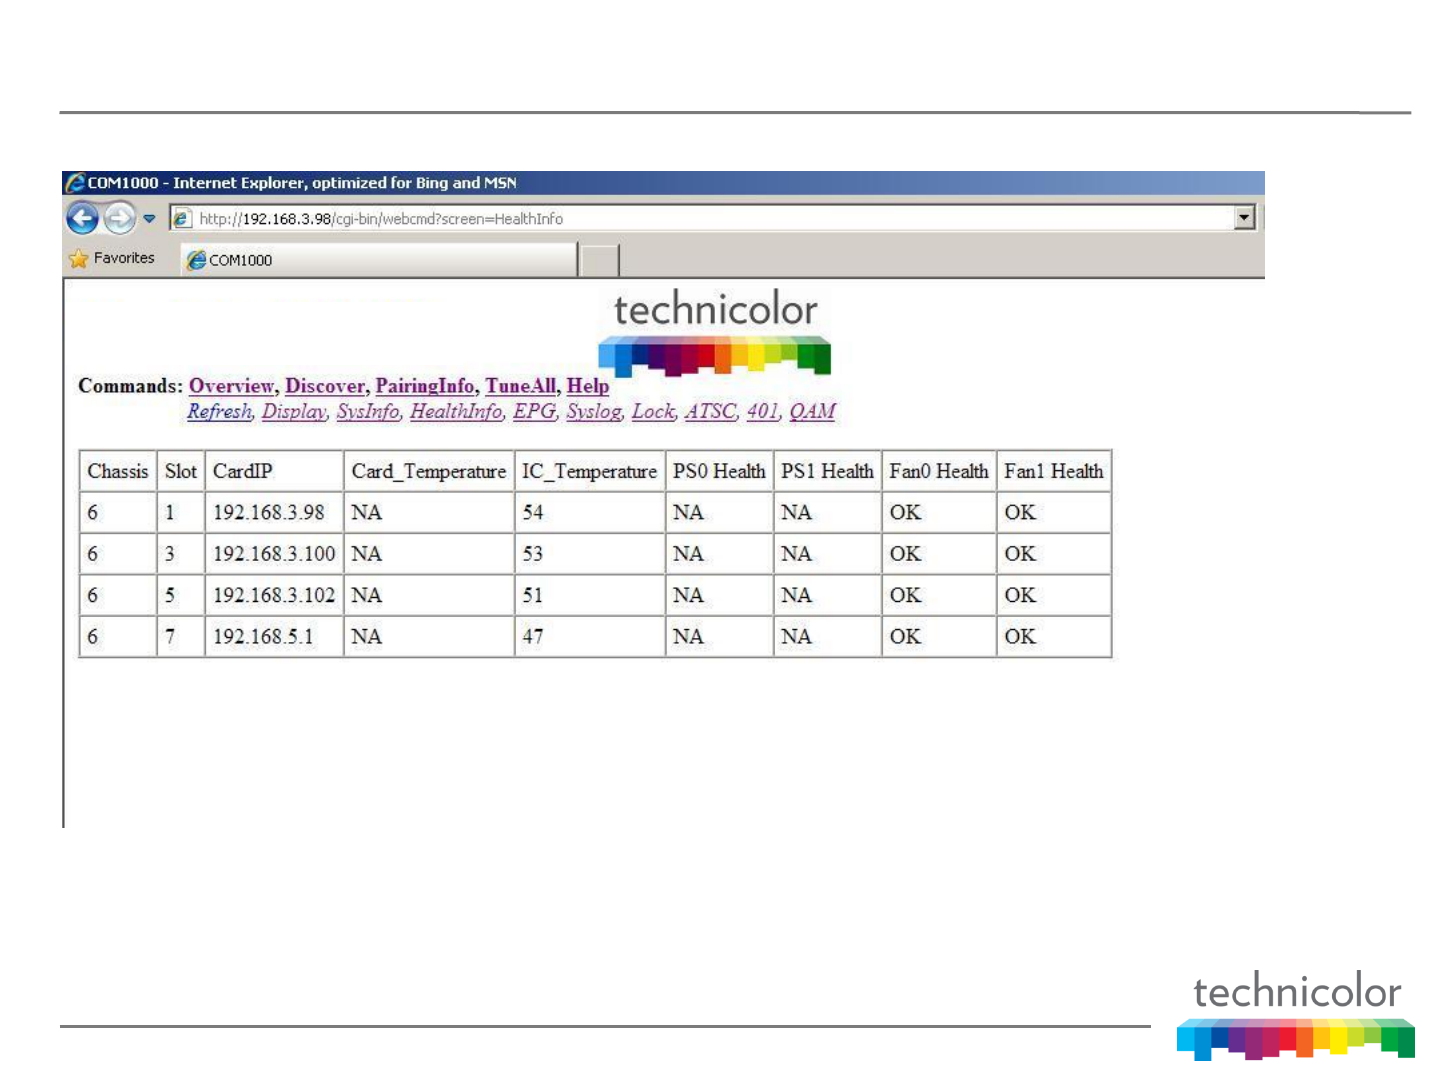This screenshot has width=1440, height=1080.
Task: Click the page icon in the address bar
Action: (x=181, y=218)
